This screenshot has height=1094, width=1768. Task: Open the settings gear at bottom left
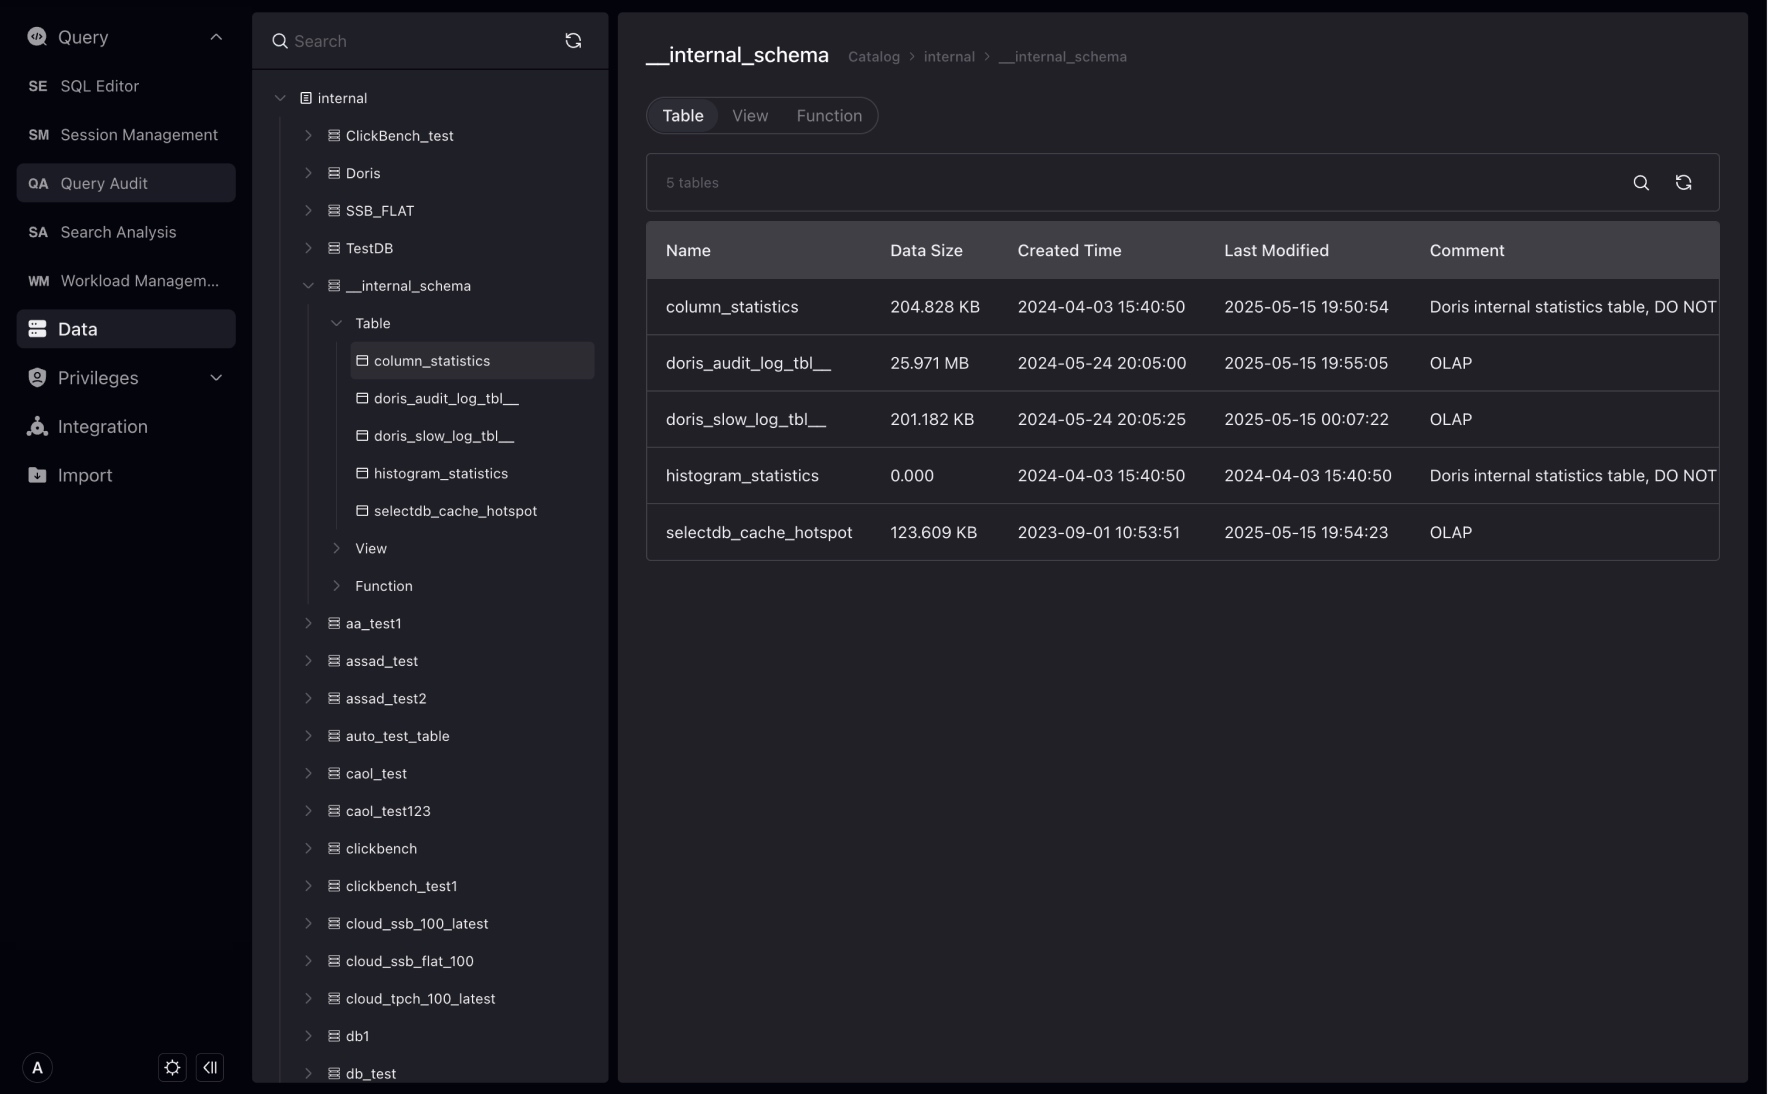click(171, 1067)
